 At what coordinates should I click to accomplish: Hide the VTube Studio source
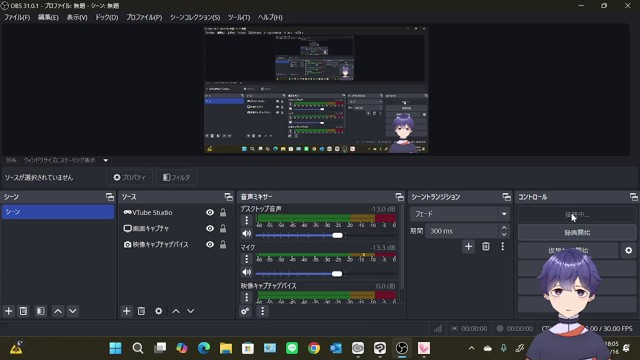[x=210, y=212]
